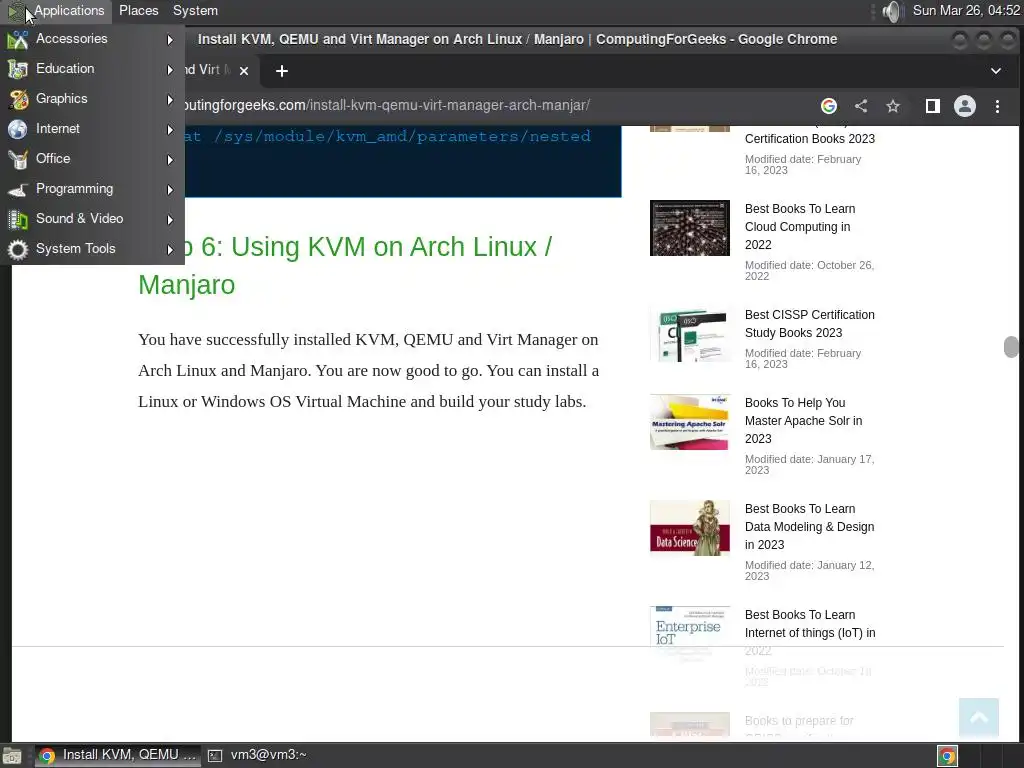The width and height of the screenshot is (1024, 768).
Task: Click the volume speaker icon in panel
Action: [x=891, y=11]
